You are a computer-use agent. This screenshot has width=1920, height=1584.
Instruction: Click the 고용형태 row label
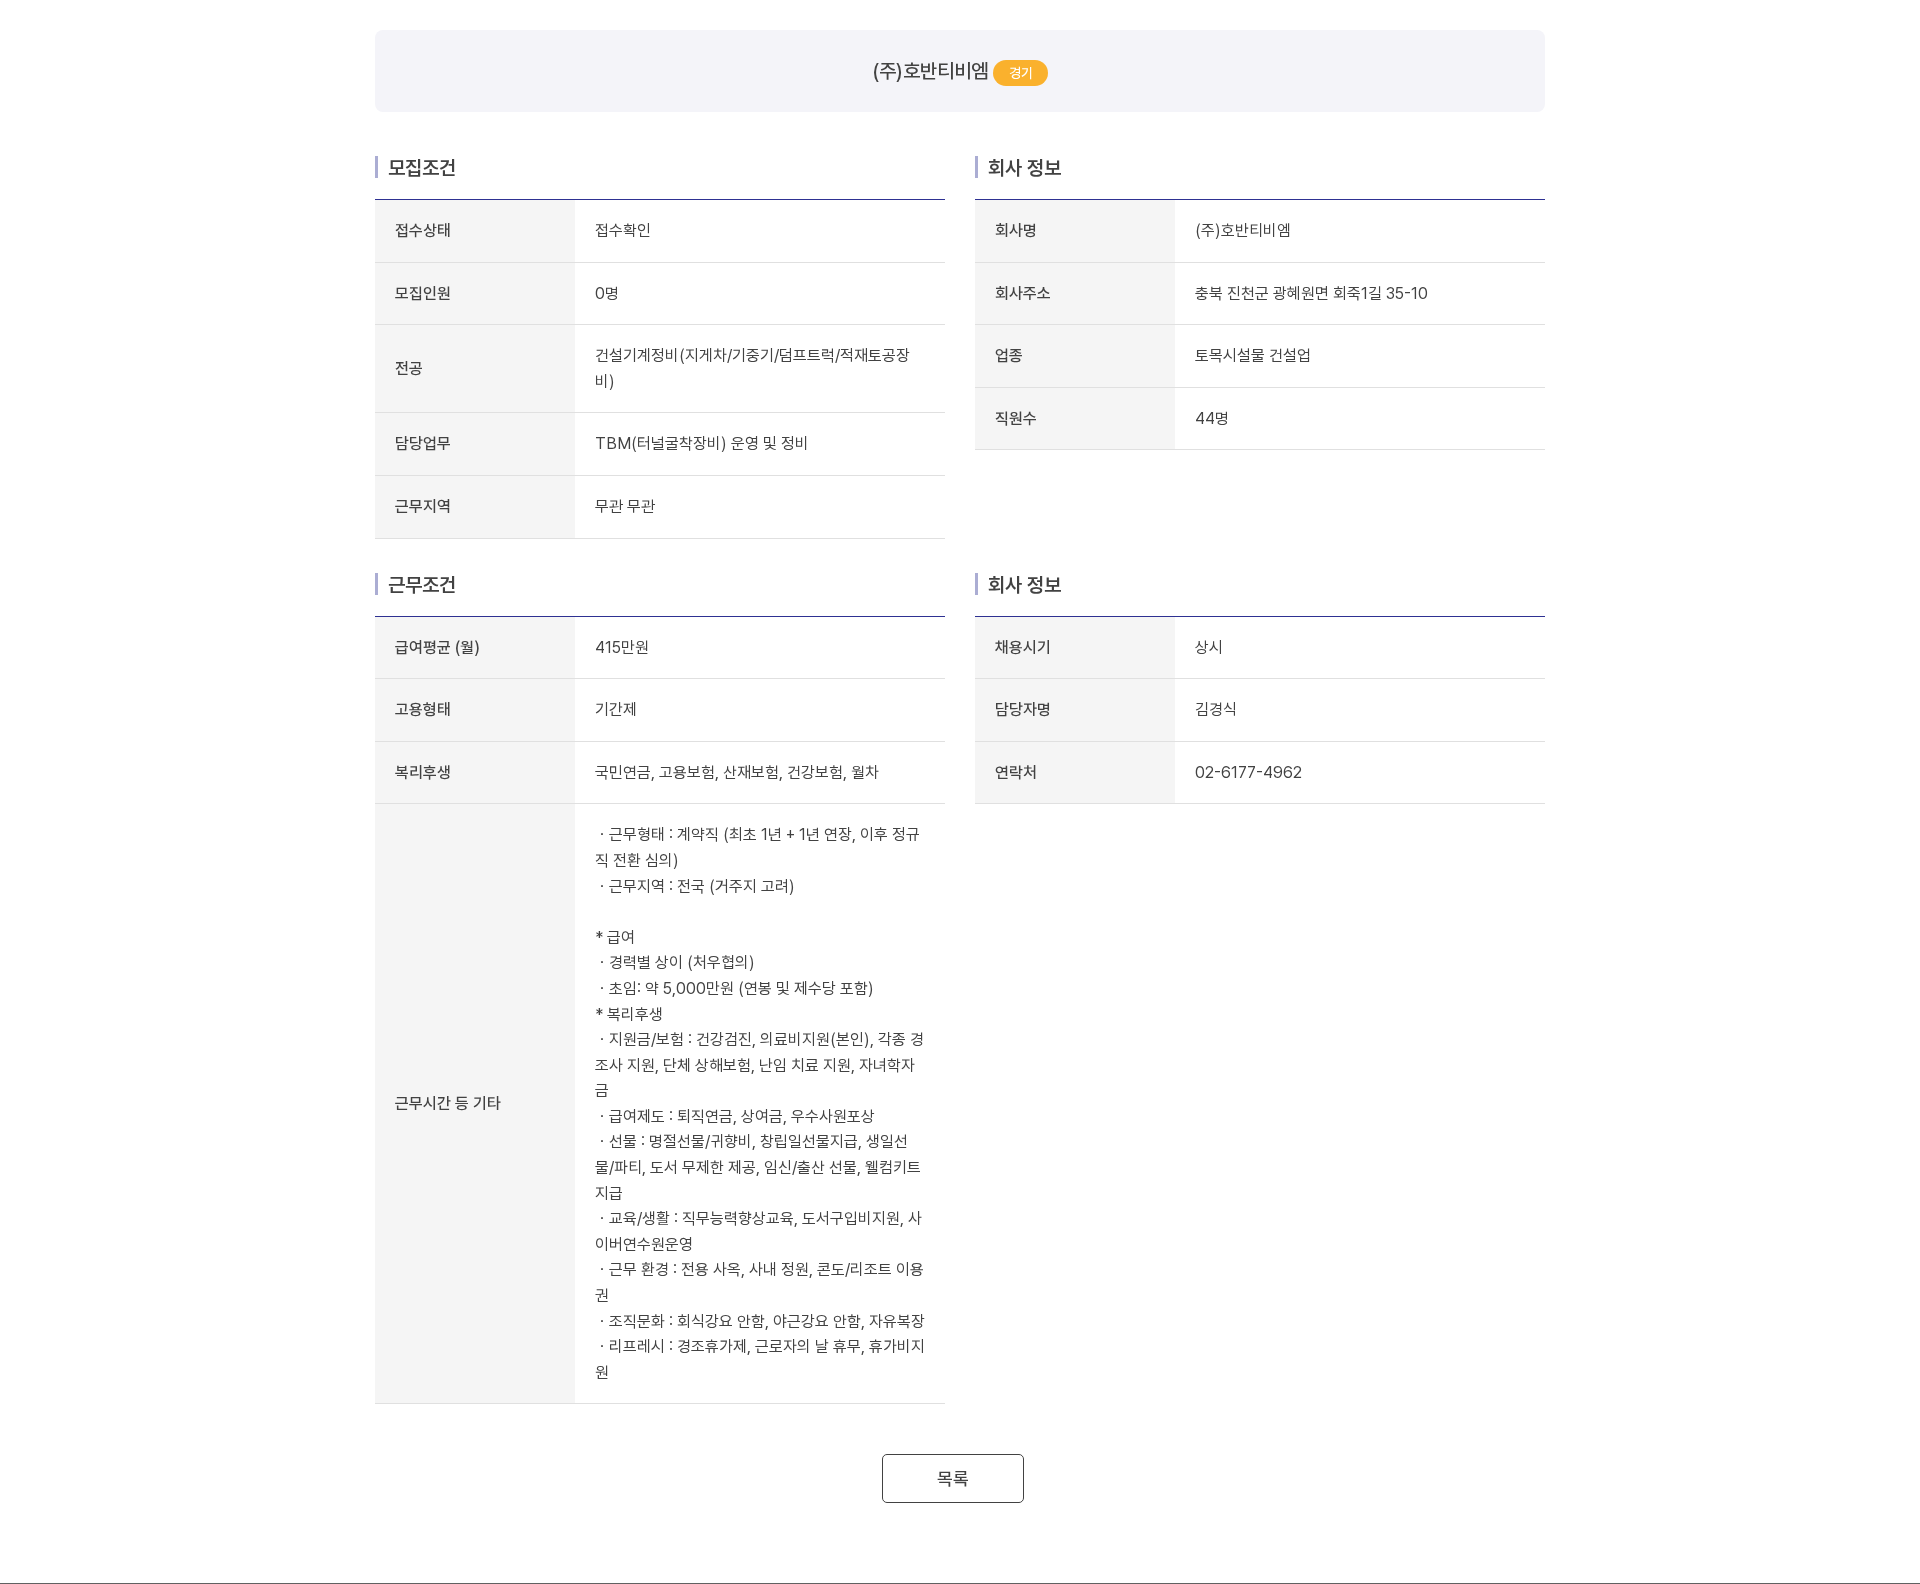click(x=423, y=710)
